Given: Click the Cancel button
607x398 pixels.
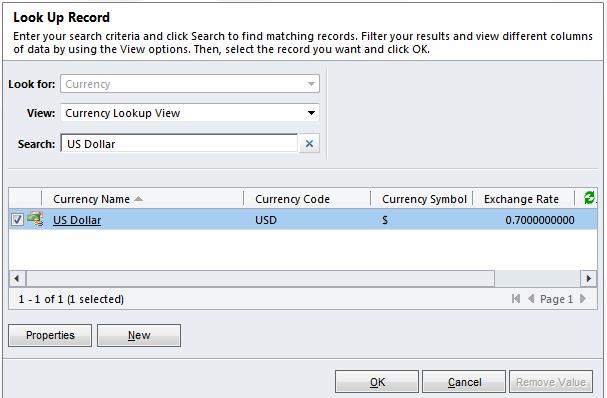Looking at the screenshot, I should [464, 382].
